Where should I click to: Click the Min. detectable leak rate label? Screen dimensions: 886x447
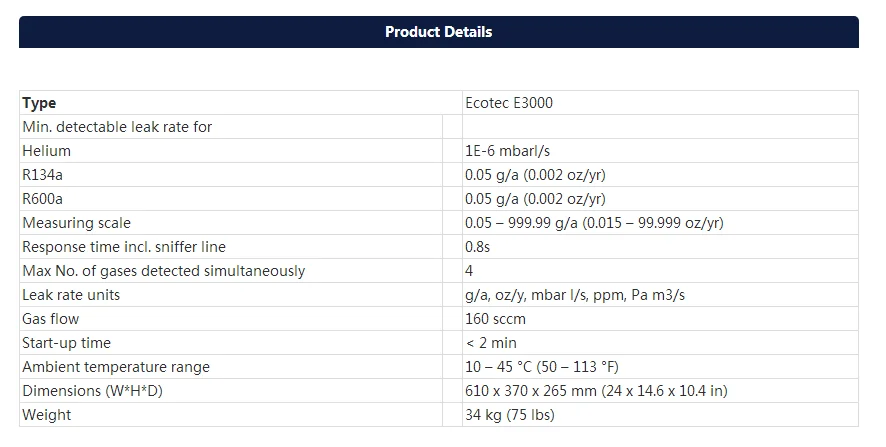pyautogui.click(x=117, y=127)
